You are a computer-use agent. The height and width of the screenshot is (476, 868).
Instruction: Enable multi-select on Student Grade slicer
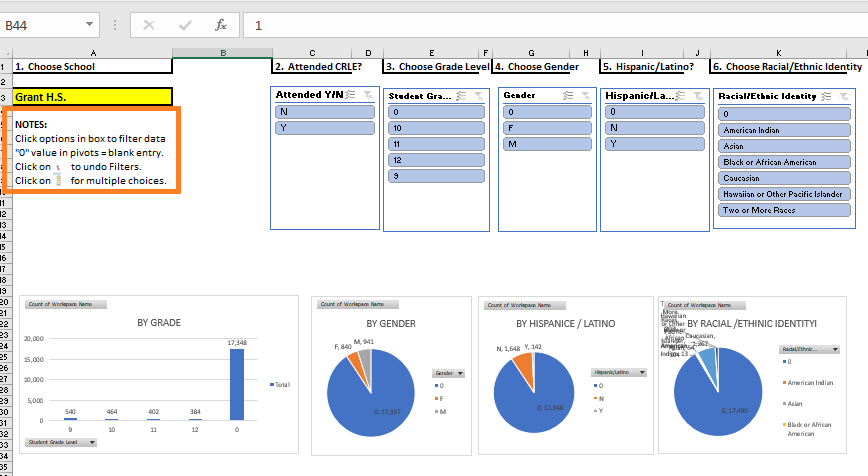click(x=462, y=96)
